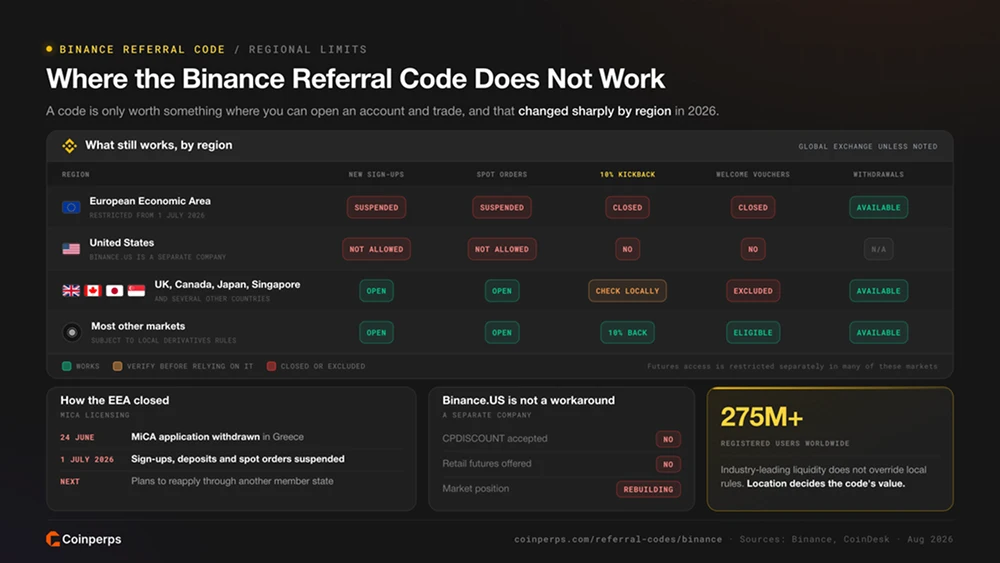Click the 24 JUNE timeline date
Screen dimensions: 1000x563
pos(77,437)
